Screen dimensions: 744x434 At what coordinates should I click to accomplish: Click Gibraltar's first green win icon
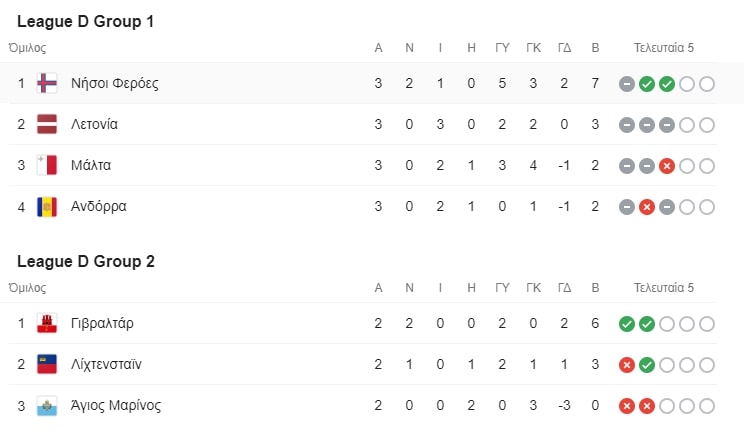point(627,324)
